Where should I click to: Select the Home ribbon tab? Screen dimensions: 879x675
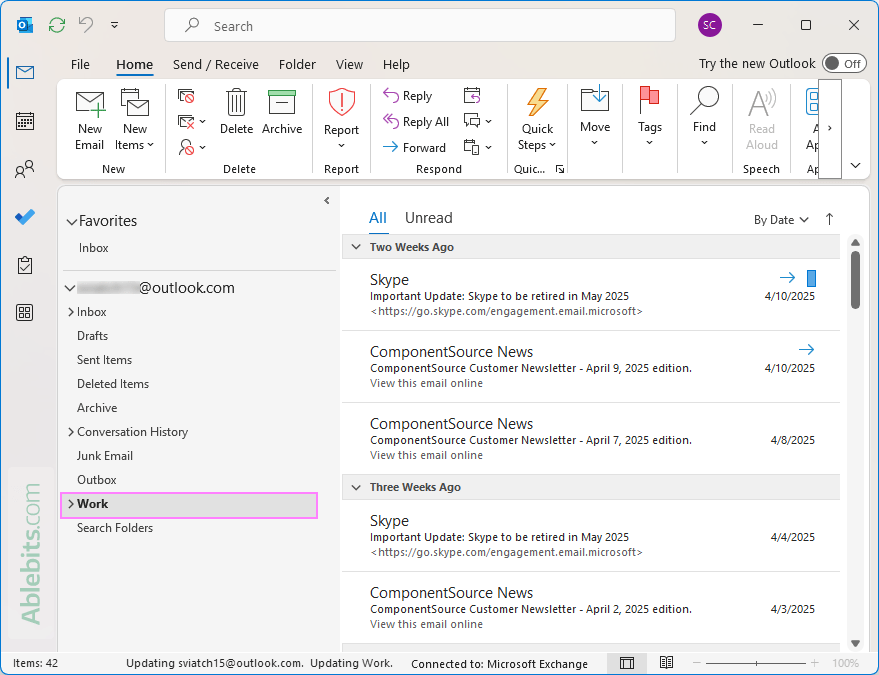(135, 64)
